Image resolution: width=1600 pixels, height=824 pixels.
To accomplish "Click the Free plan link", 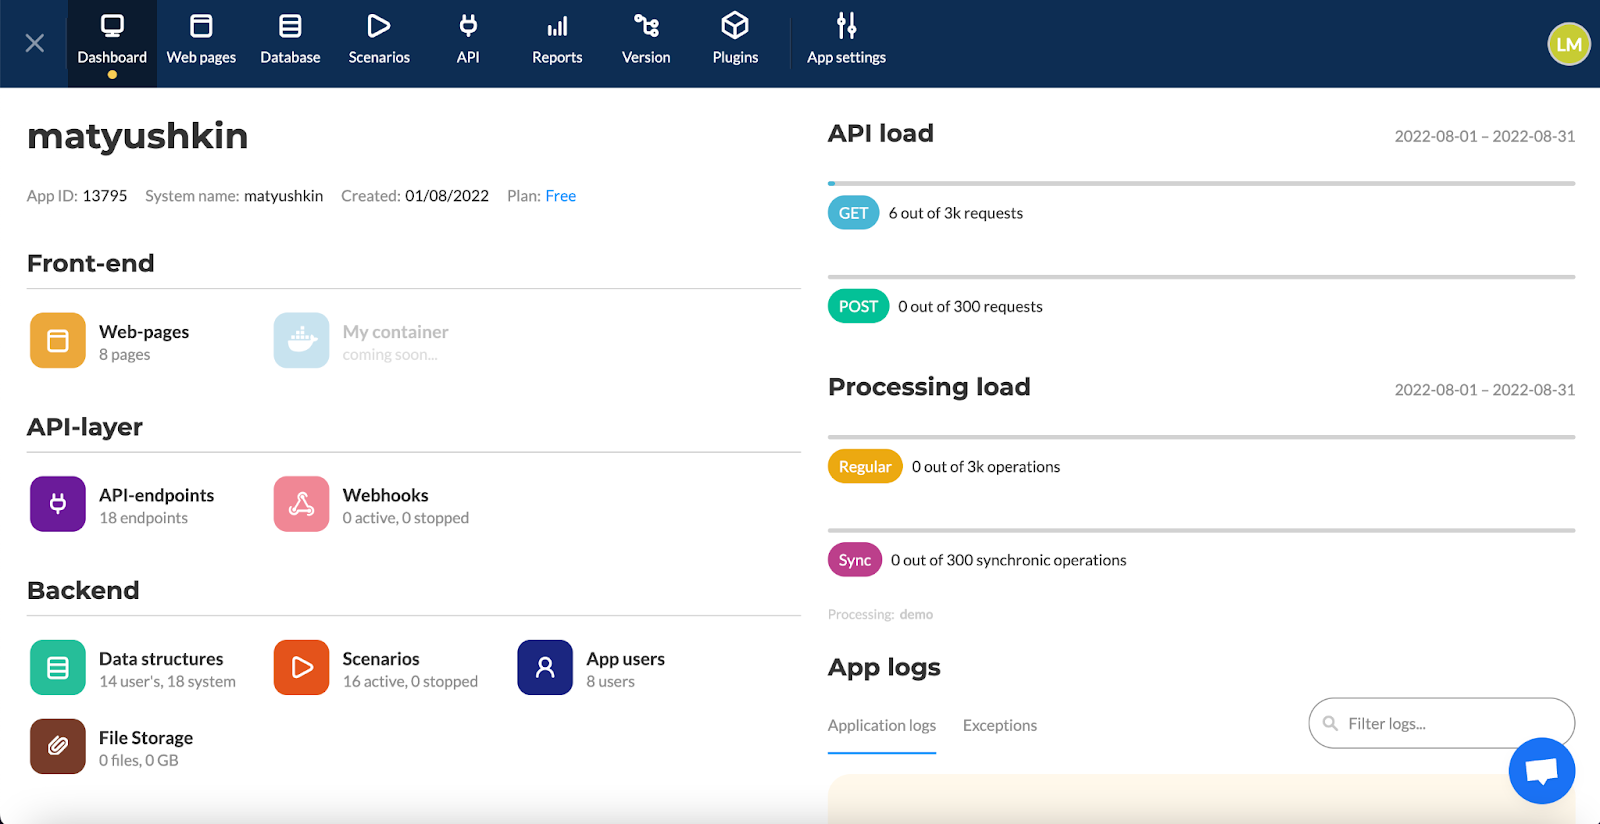I will [560, 196].
